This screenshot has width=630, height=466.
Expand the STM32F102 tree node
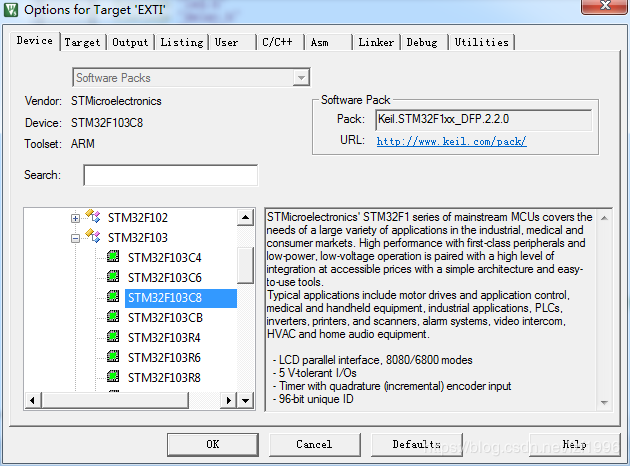75,219
